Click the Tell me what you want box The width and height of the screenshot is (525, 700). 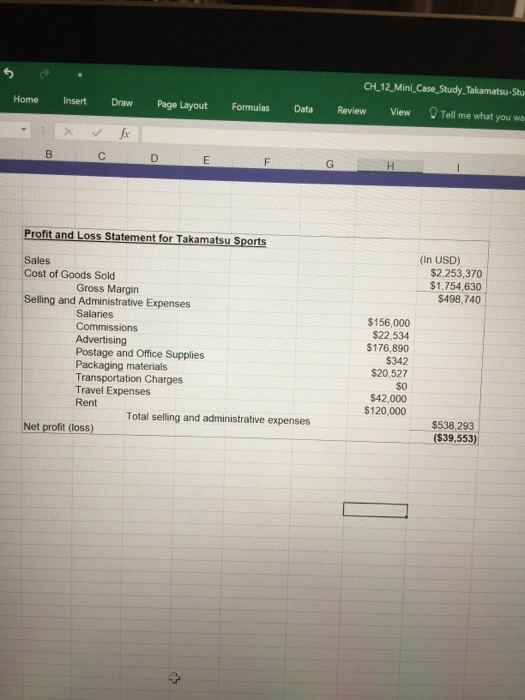[482, 116]
